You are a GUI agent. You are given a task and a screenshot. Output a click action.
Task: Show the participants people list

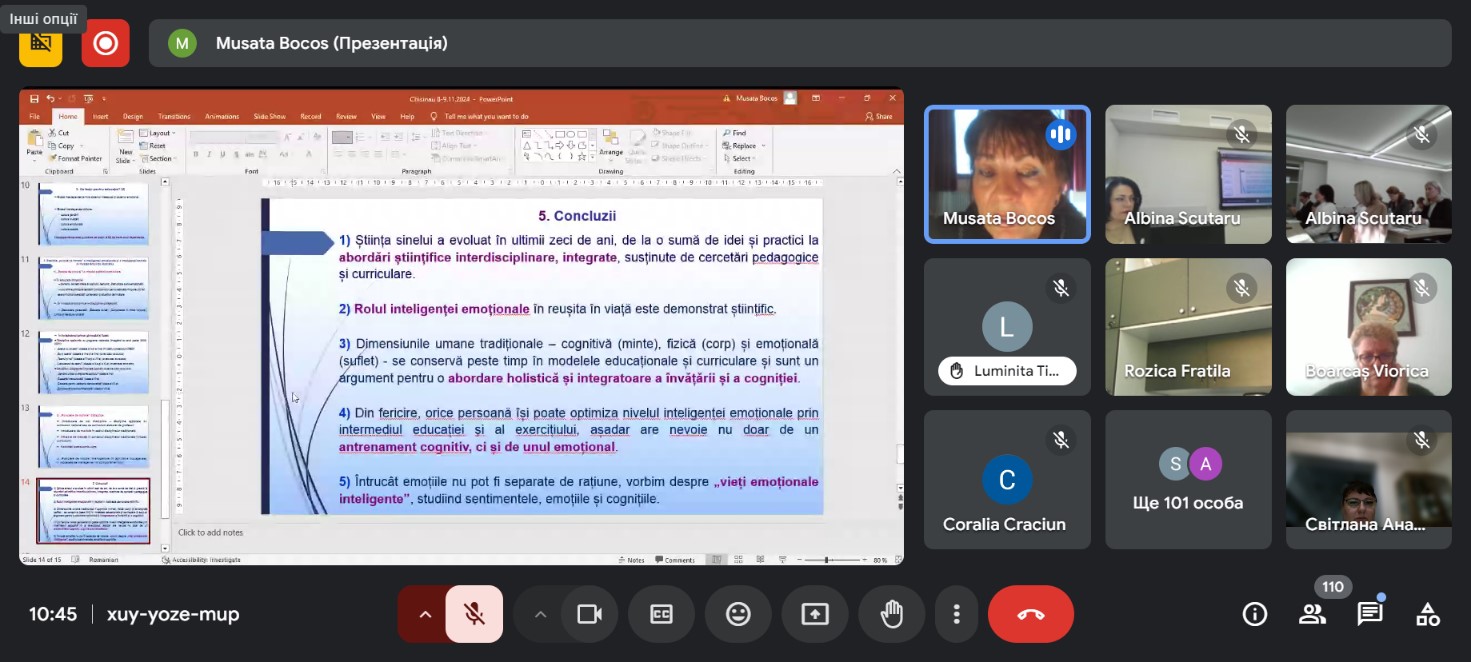pos(1311,614)
